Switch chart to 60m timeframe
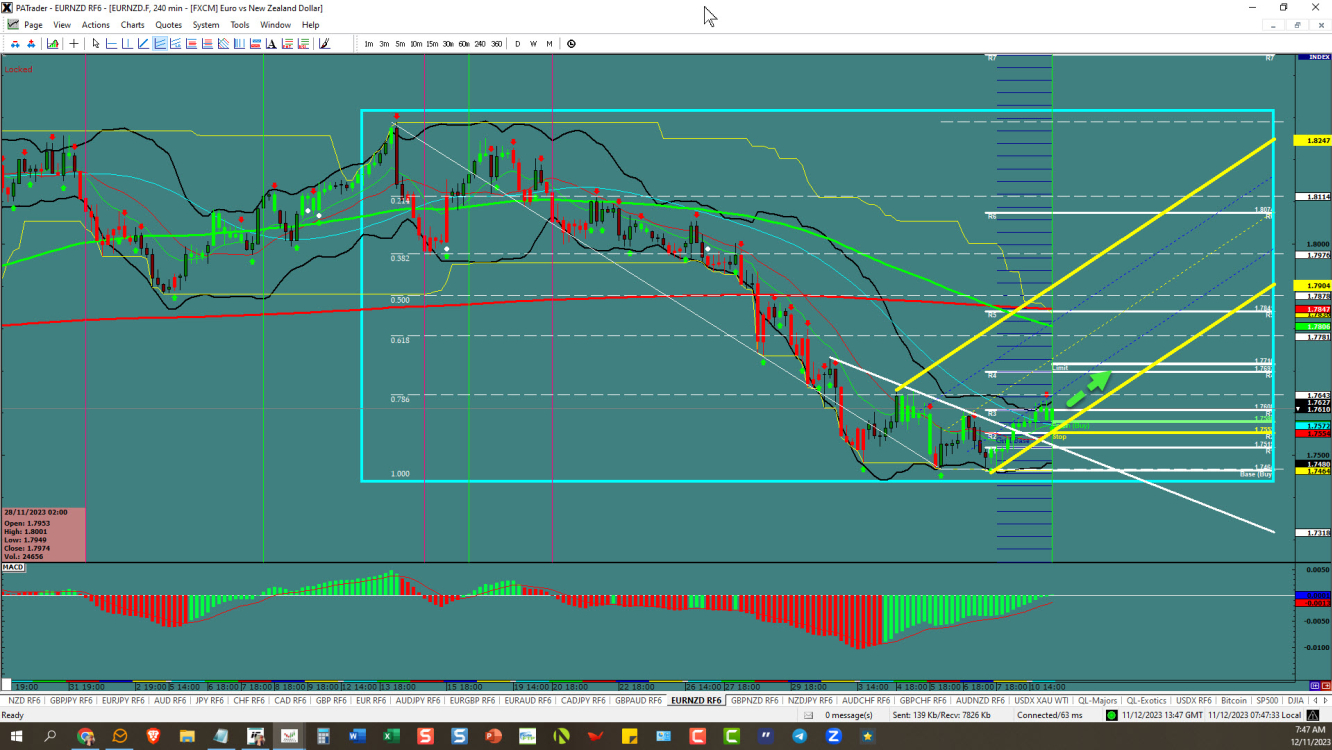 [x=464, y=44]
